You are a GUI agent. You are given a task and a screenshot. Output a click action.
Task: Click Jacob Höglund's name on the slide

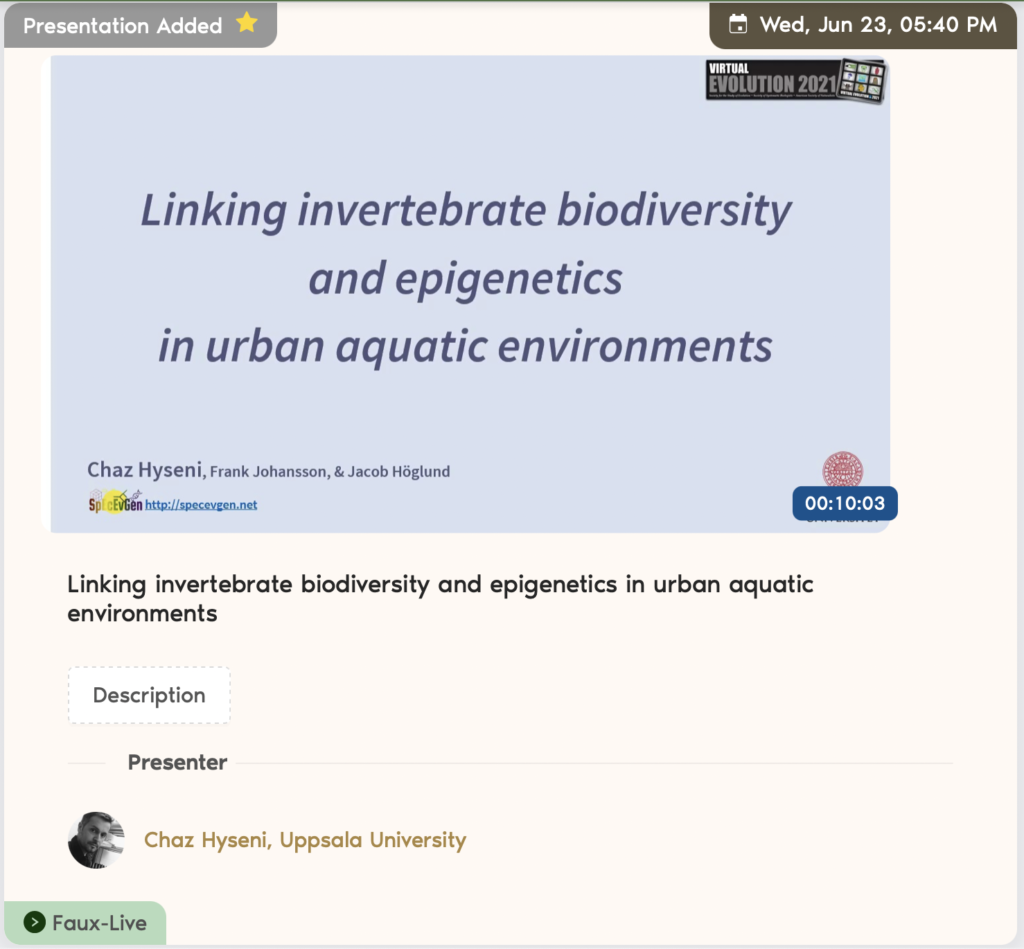(x=399, y=471)
